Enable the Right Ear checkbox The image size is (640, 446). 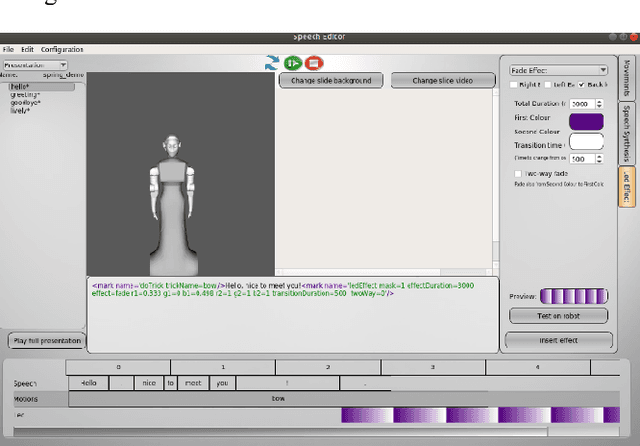(x=516, y=86)
